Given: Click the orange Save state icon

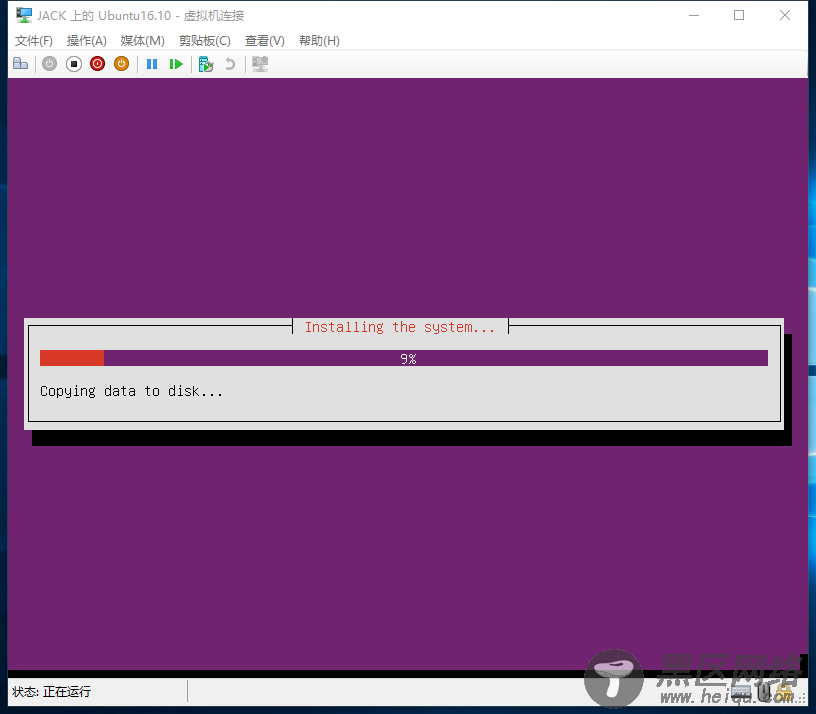Looking at the screenshot, I should click(x=121, y=64).
